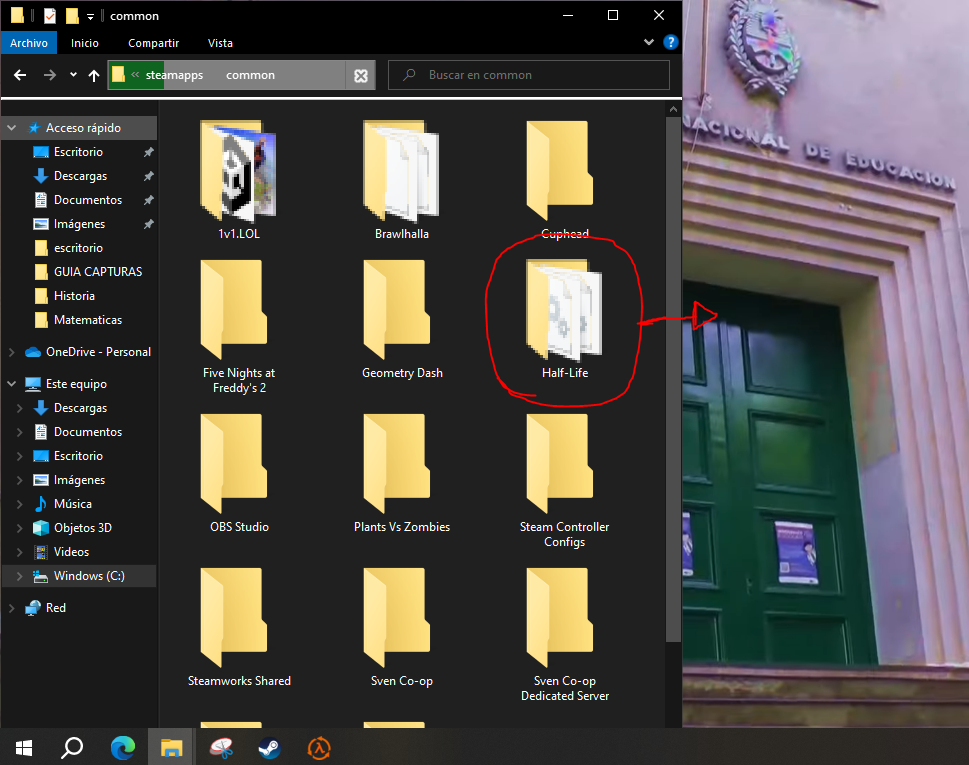Click steamapps in the address path
Screen dimensions: 969x765
point(174,75)
